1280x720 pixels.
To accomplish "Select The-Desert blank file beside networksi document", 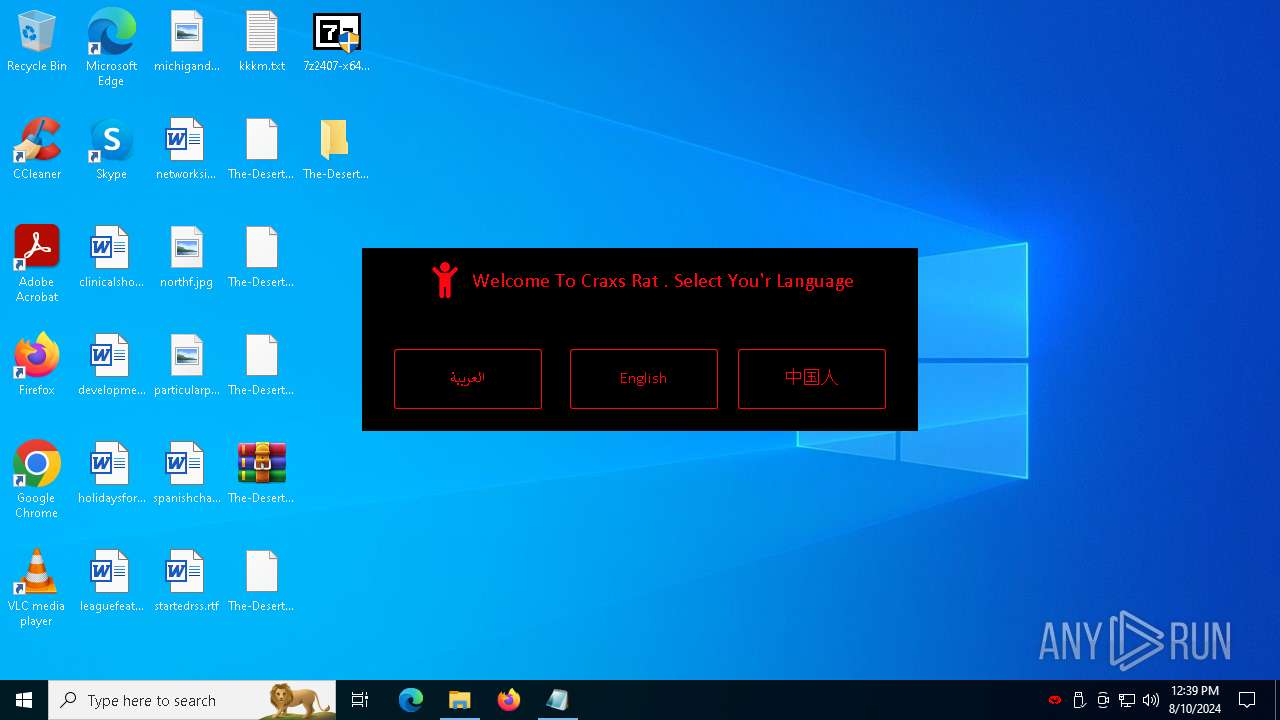I will (261, 150).
